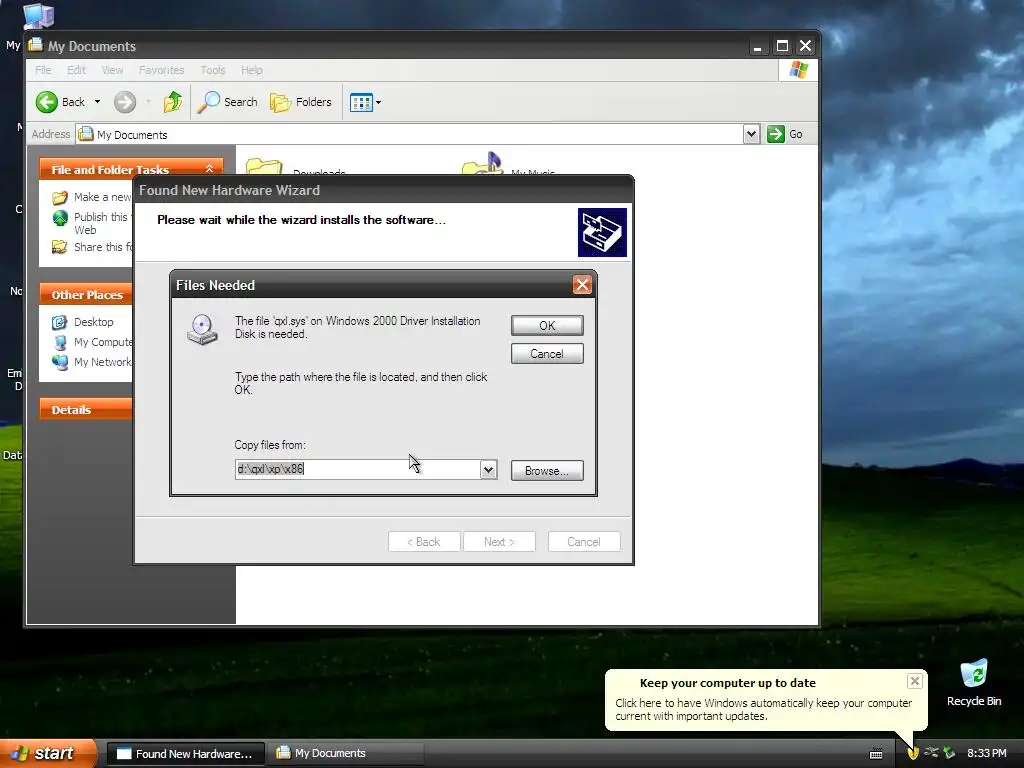Screen dimensions: 1024x768
Task: Click the Safely Remove Hardware tray icon
Action: coord(949,753)
